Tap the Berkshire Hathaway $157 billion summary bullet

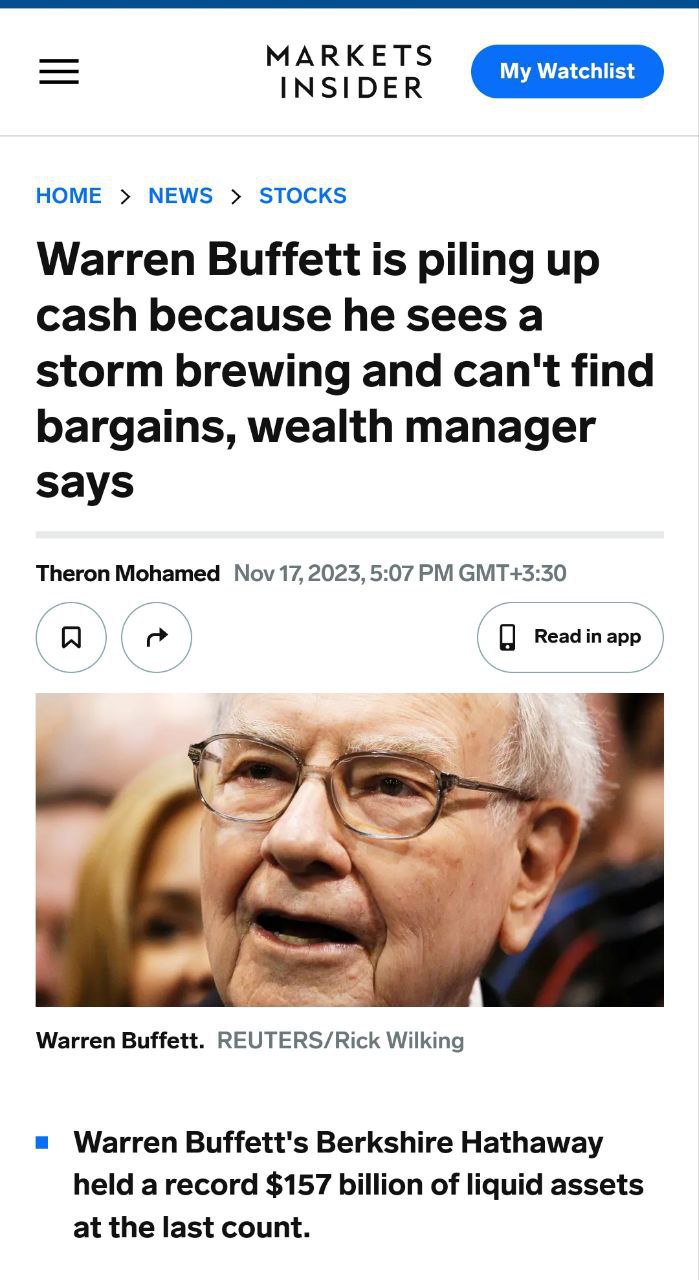pyautogui.click(x=358, y=1185)
